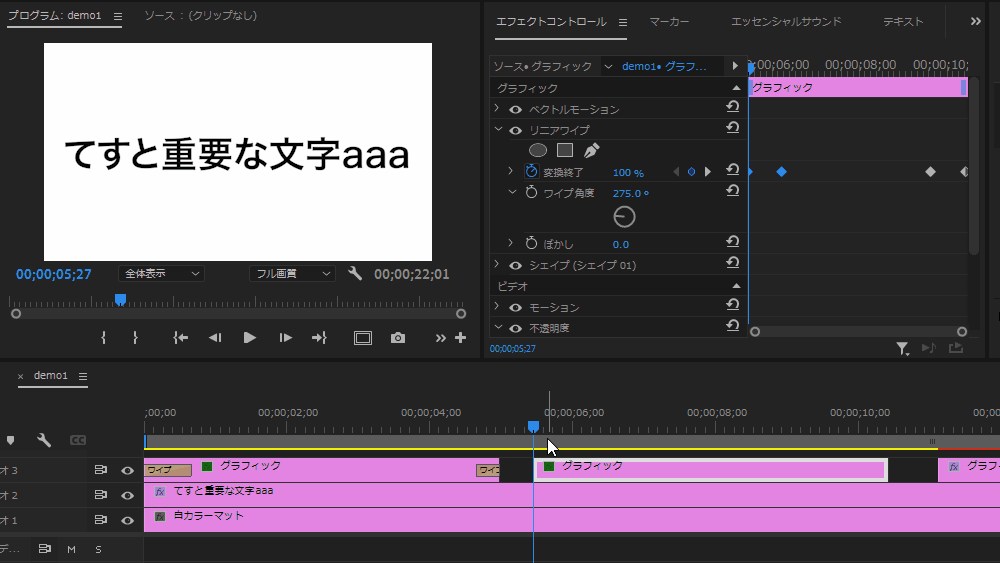Image resolution: width=1000 pixels, height=563 pixels.
Task: Go to next 変換終了 keyframe
Action: pyautogui.click(x=707, y=172)
